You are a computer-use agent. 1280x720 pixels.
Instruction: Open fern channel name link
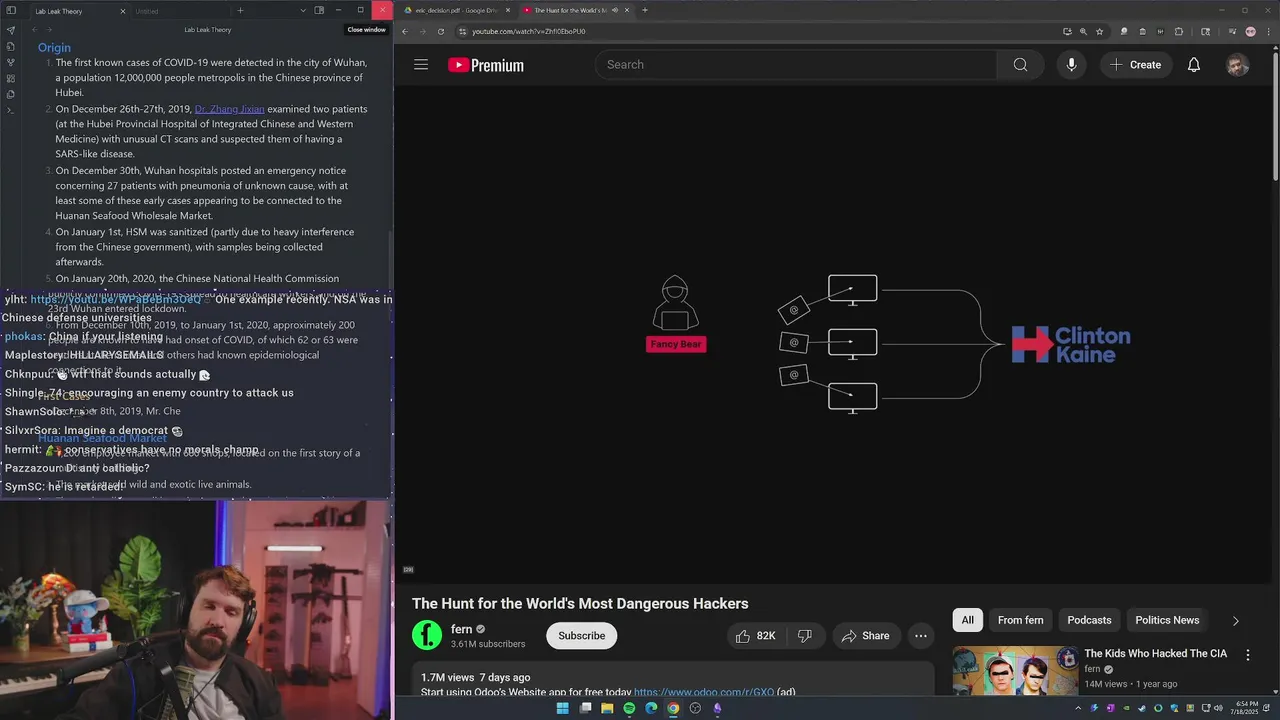tap(461, 629)
